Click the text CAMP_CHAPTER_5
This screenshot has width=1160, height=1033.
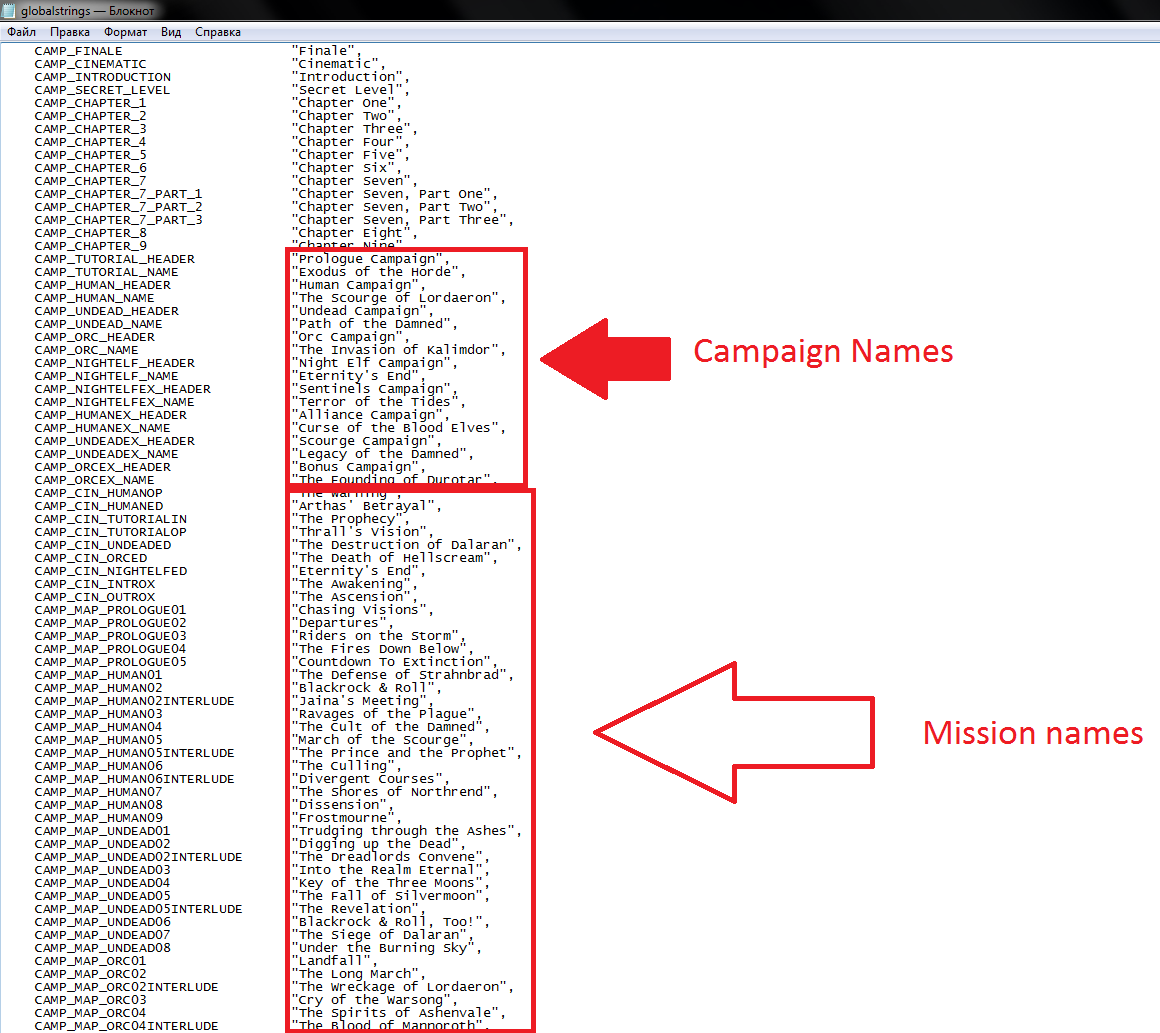coord(90,155)
